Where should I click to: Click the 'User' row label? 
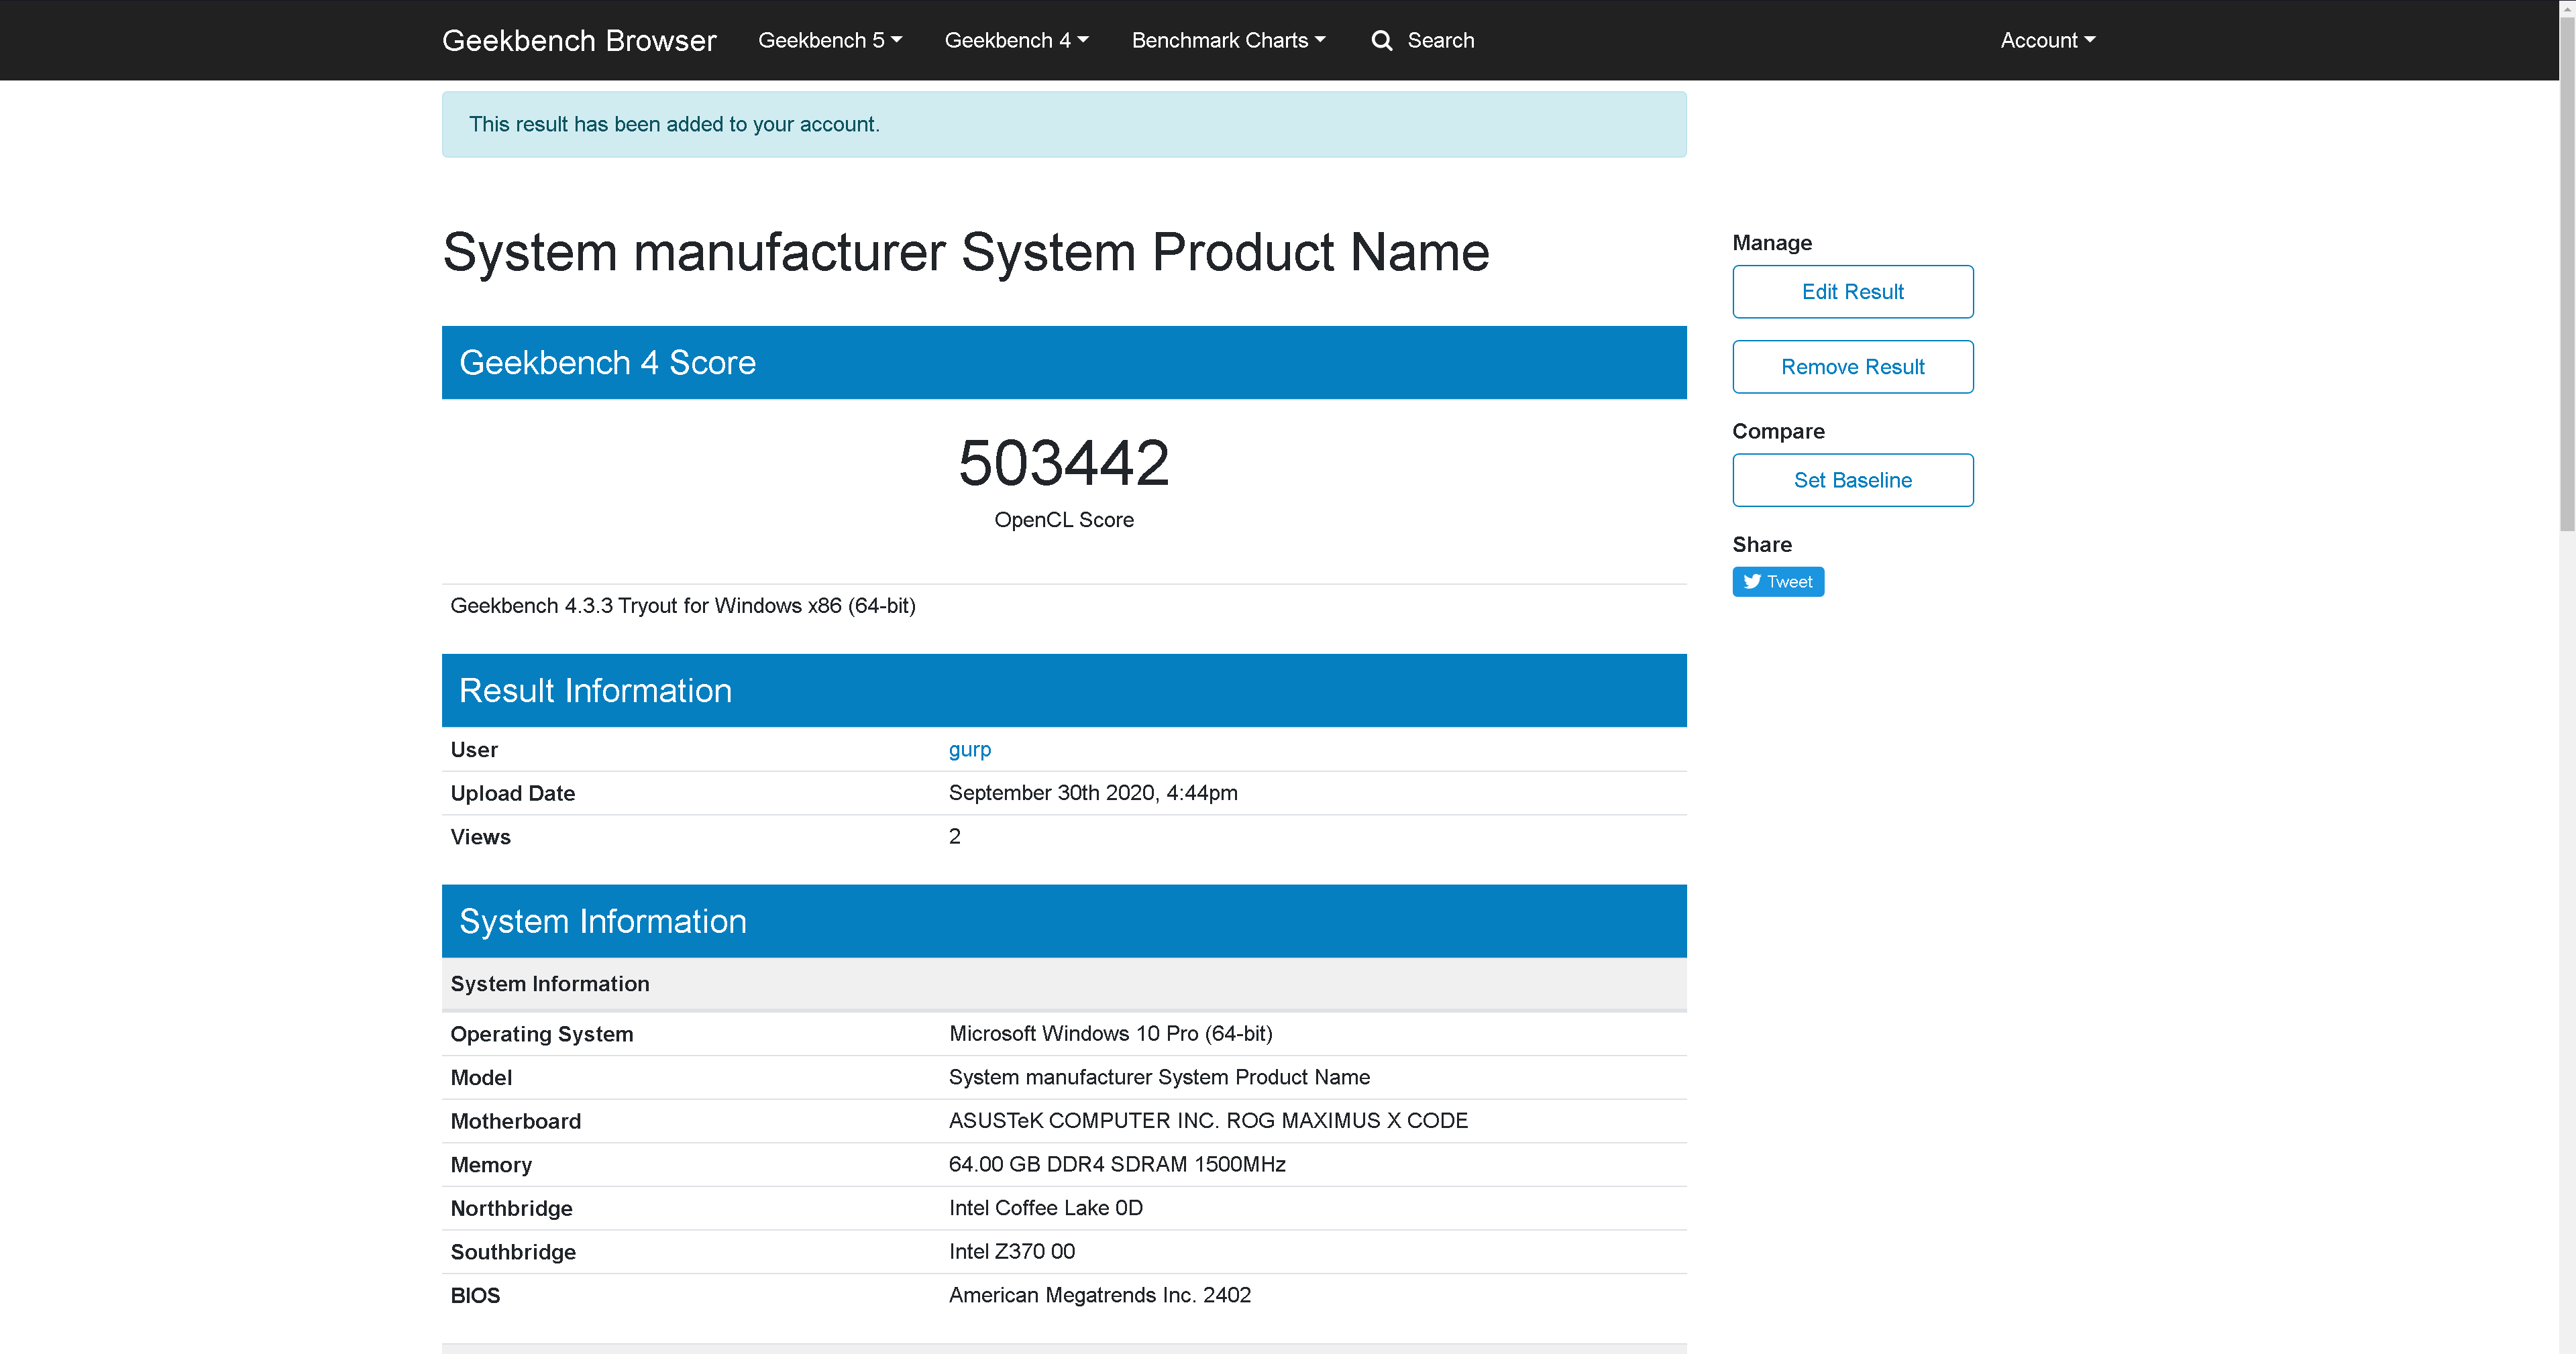point(474,750)
